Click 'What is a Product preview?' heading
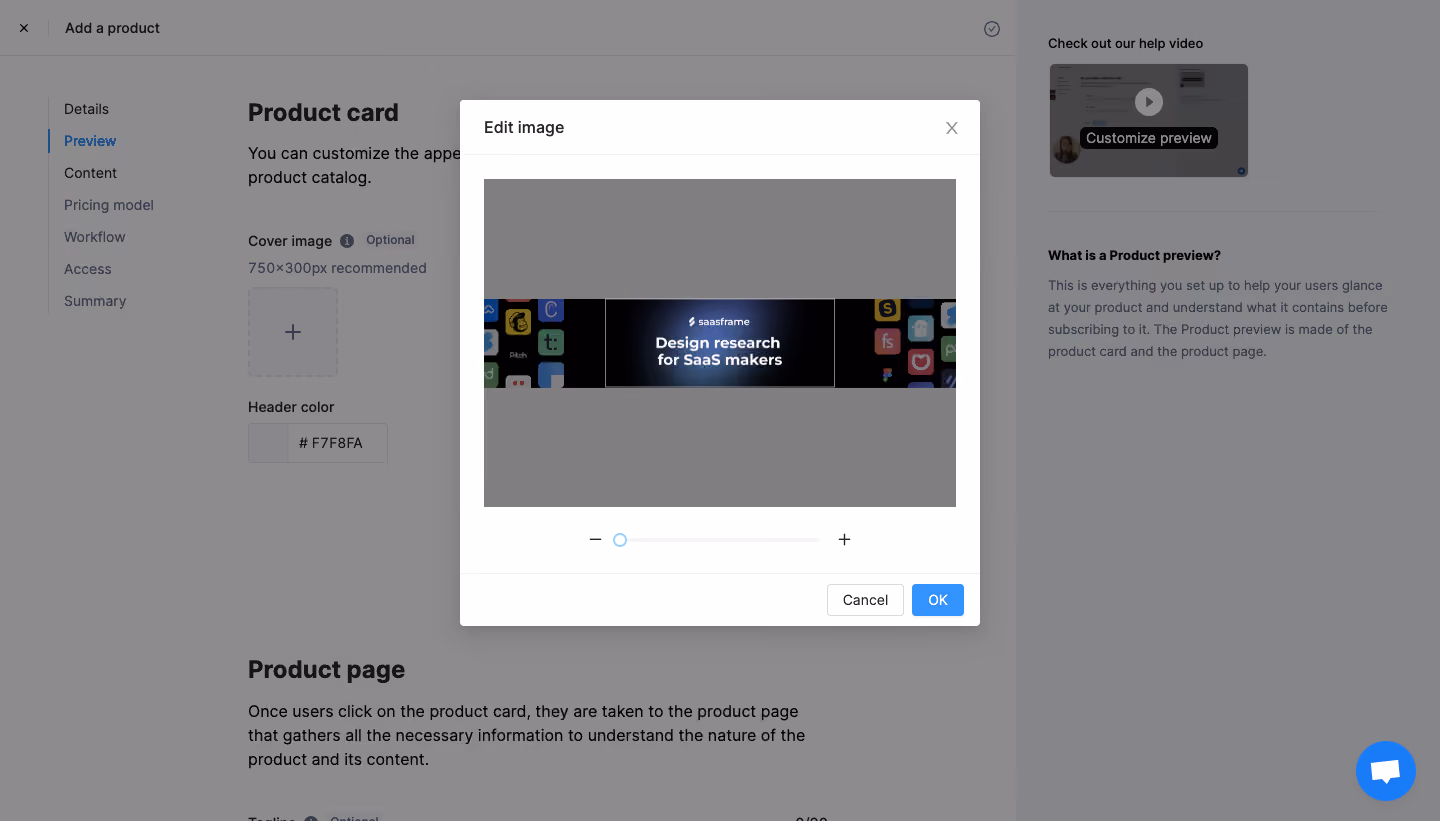This screenshot has width=1440, height=821. pyautogui.click(x=1134, y=256)
